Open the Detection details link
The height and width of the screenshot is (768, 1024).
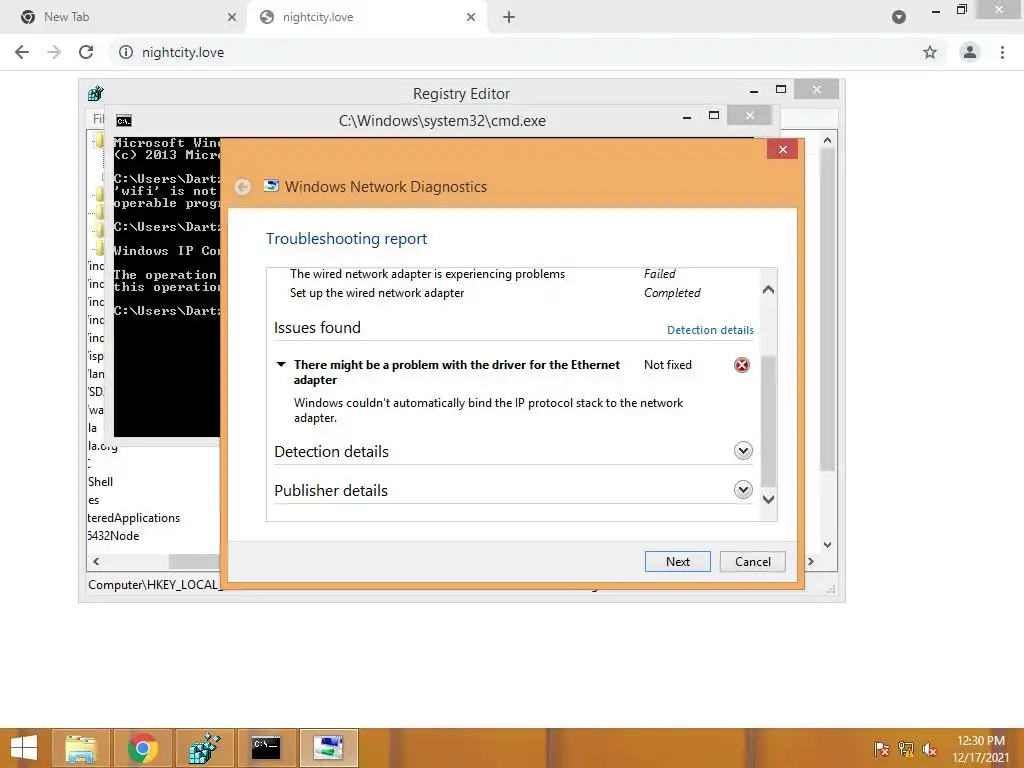point(710,330)
